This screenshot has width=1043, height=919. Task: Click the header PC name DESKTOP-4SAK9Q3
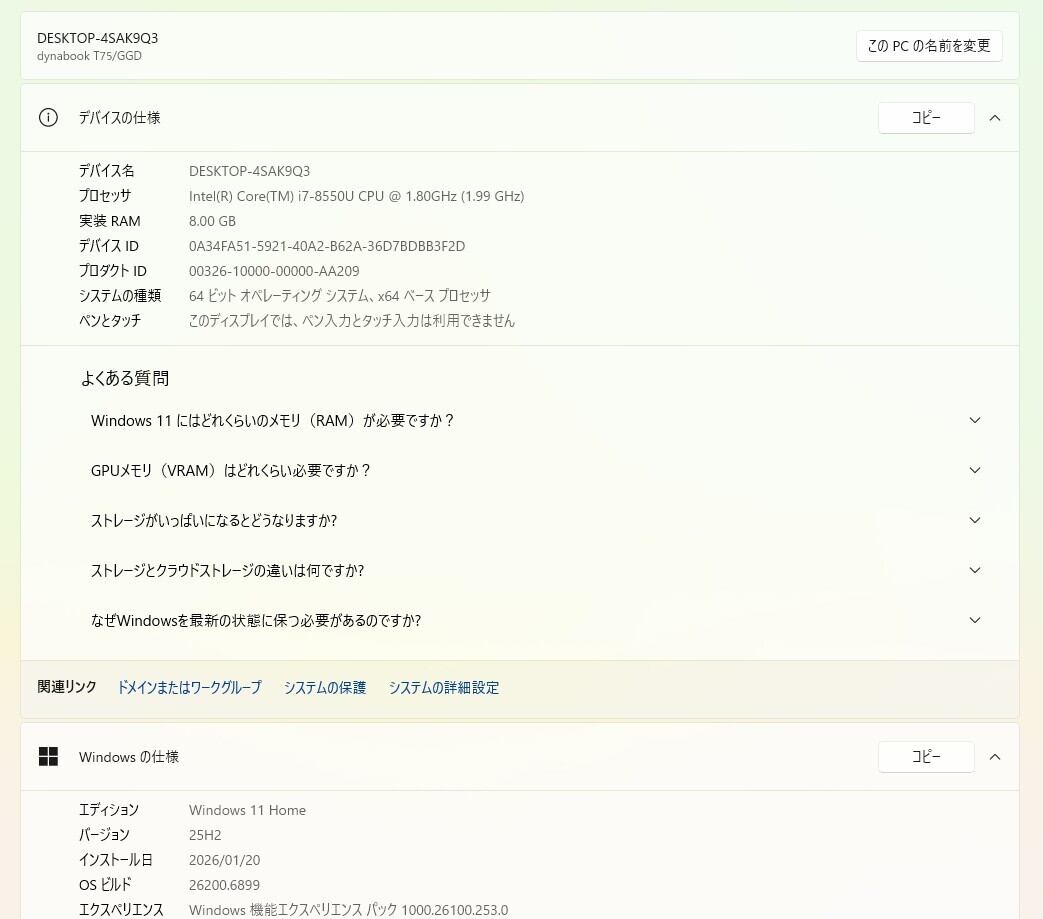[x=98, y=38]
